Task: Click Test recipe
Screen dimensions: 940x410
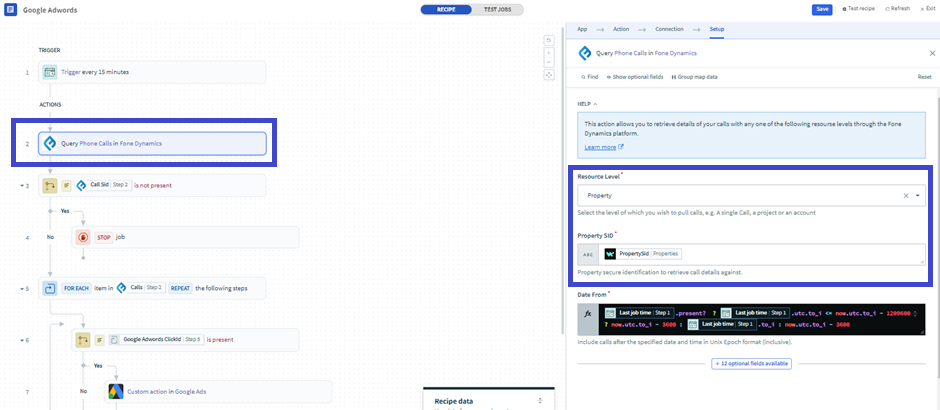Action: point(859,9)
